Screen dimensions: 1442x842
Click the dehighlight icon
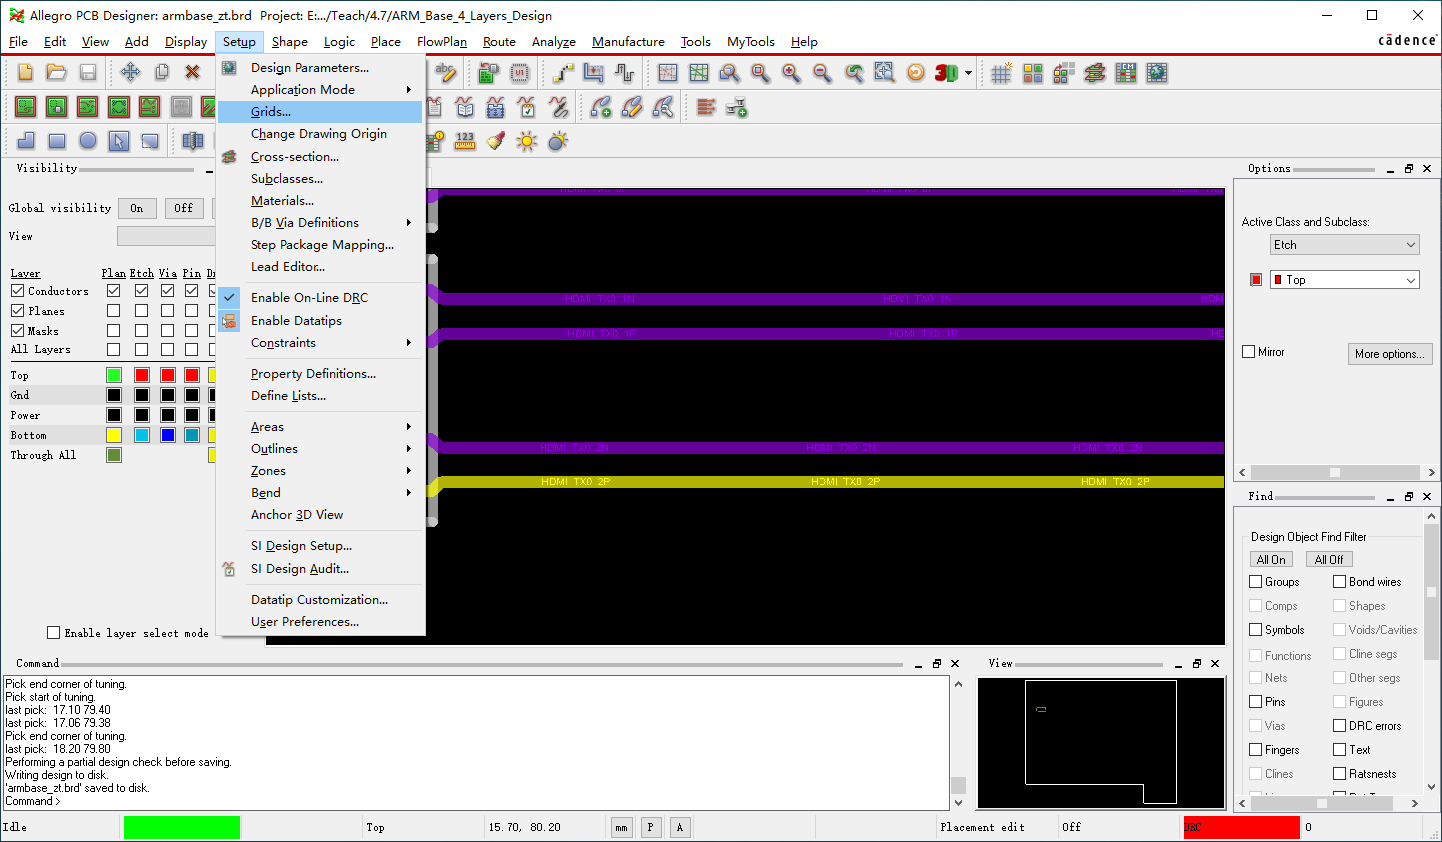(558, 141)
